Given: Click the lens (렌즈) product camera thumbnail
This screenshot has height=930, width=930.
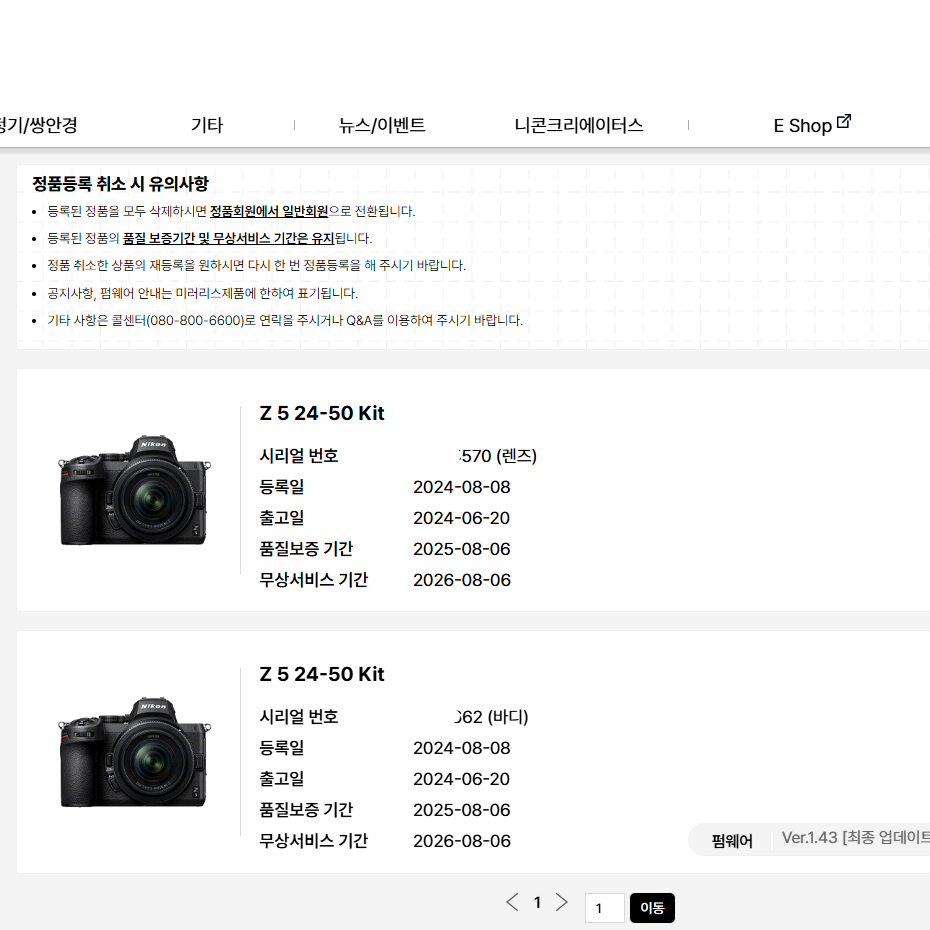Looking at the screenshot, I should (x=135, y=490).
